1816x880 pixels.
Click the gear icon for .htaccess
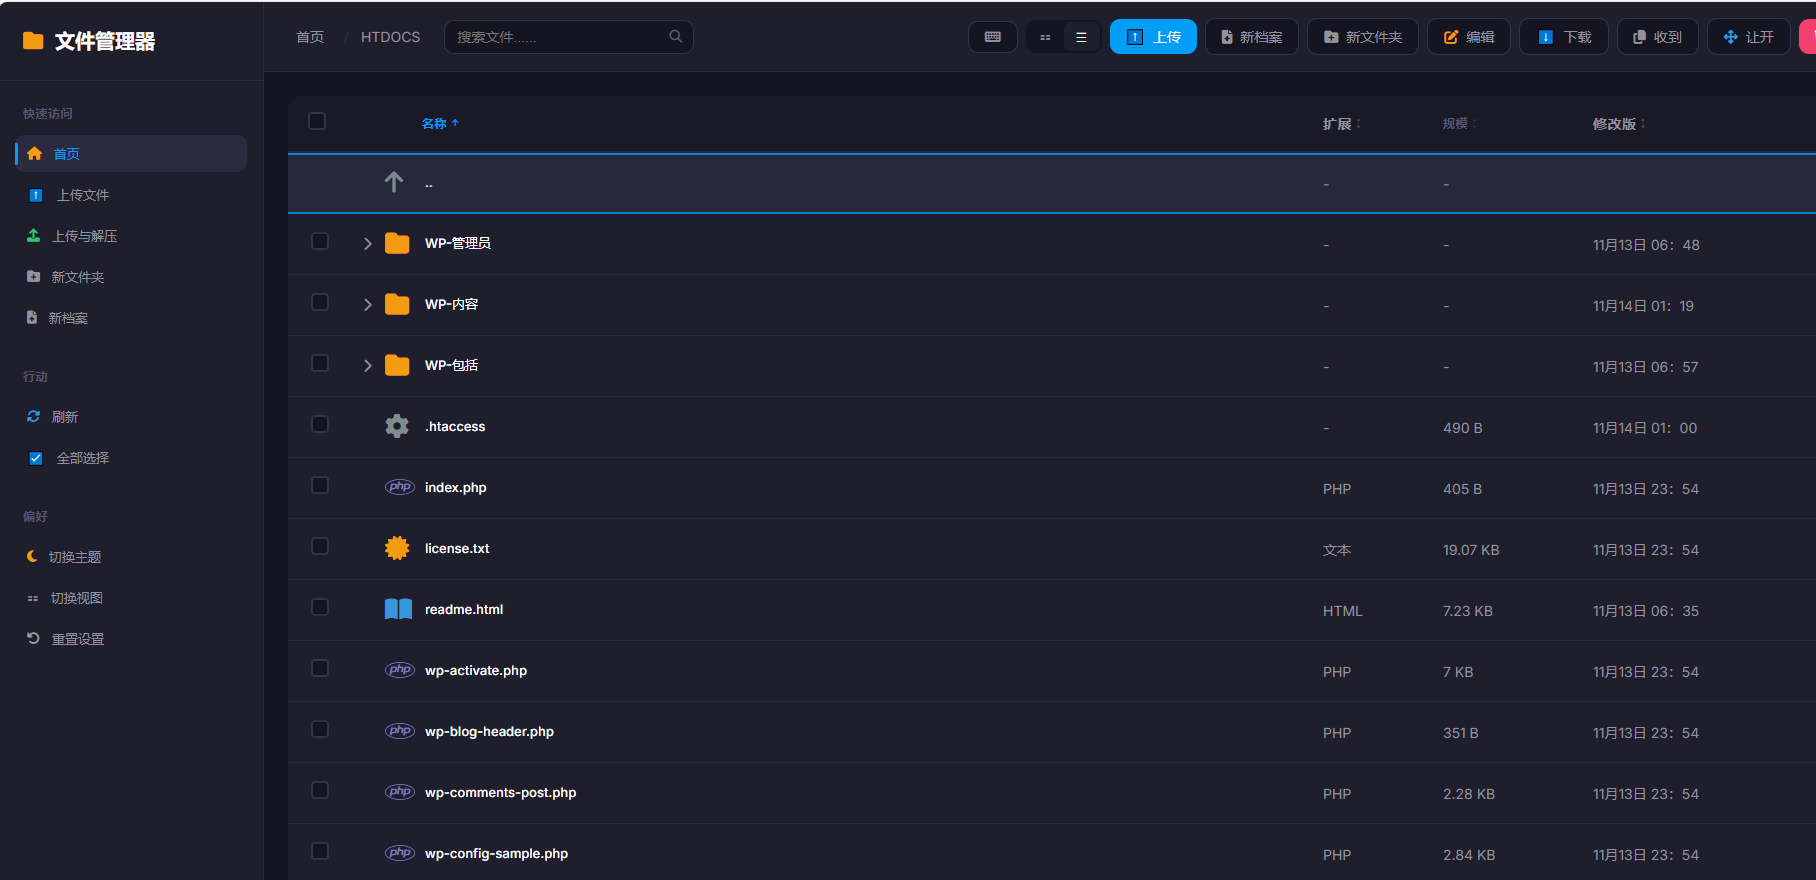(x=397, y=426)
